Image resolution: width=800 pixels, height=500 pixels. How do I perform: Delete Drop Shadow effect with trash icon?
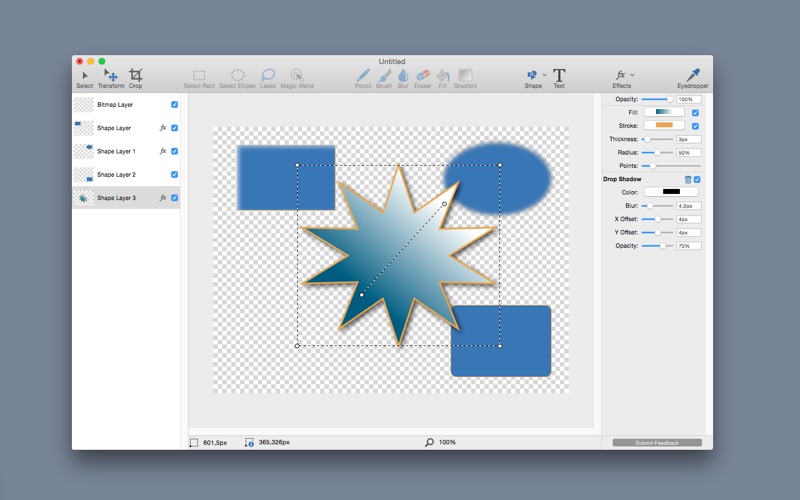[x=688, y=180]
